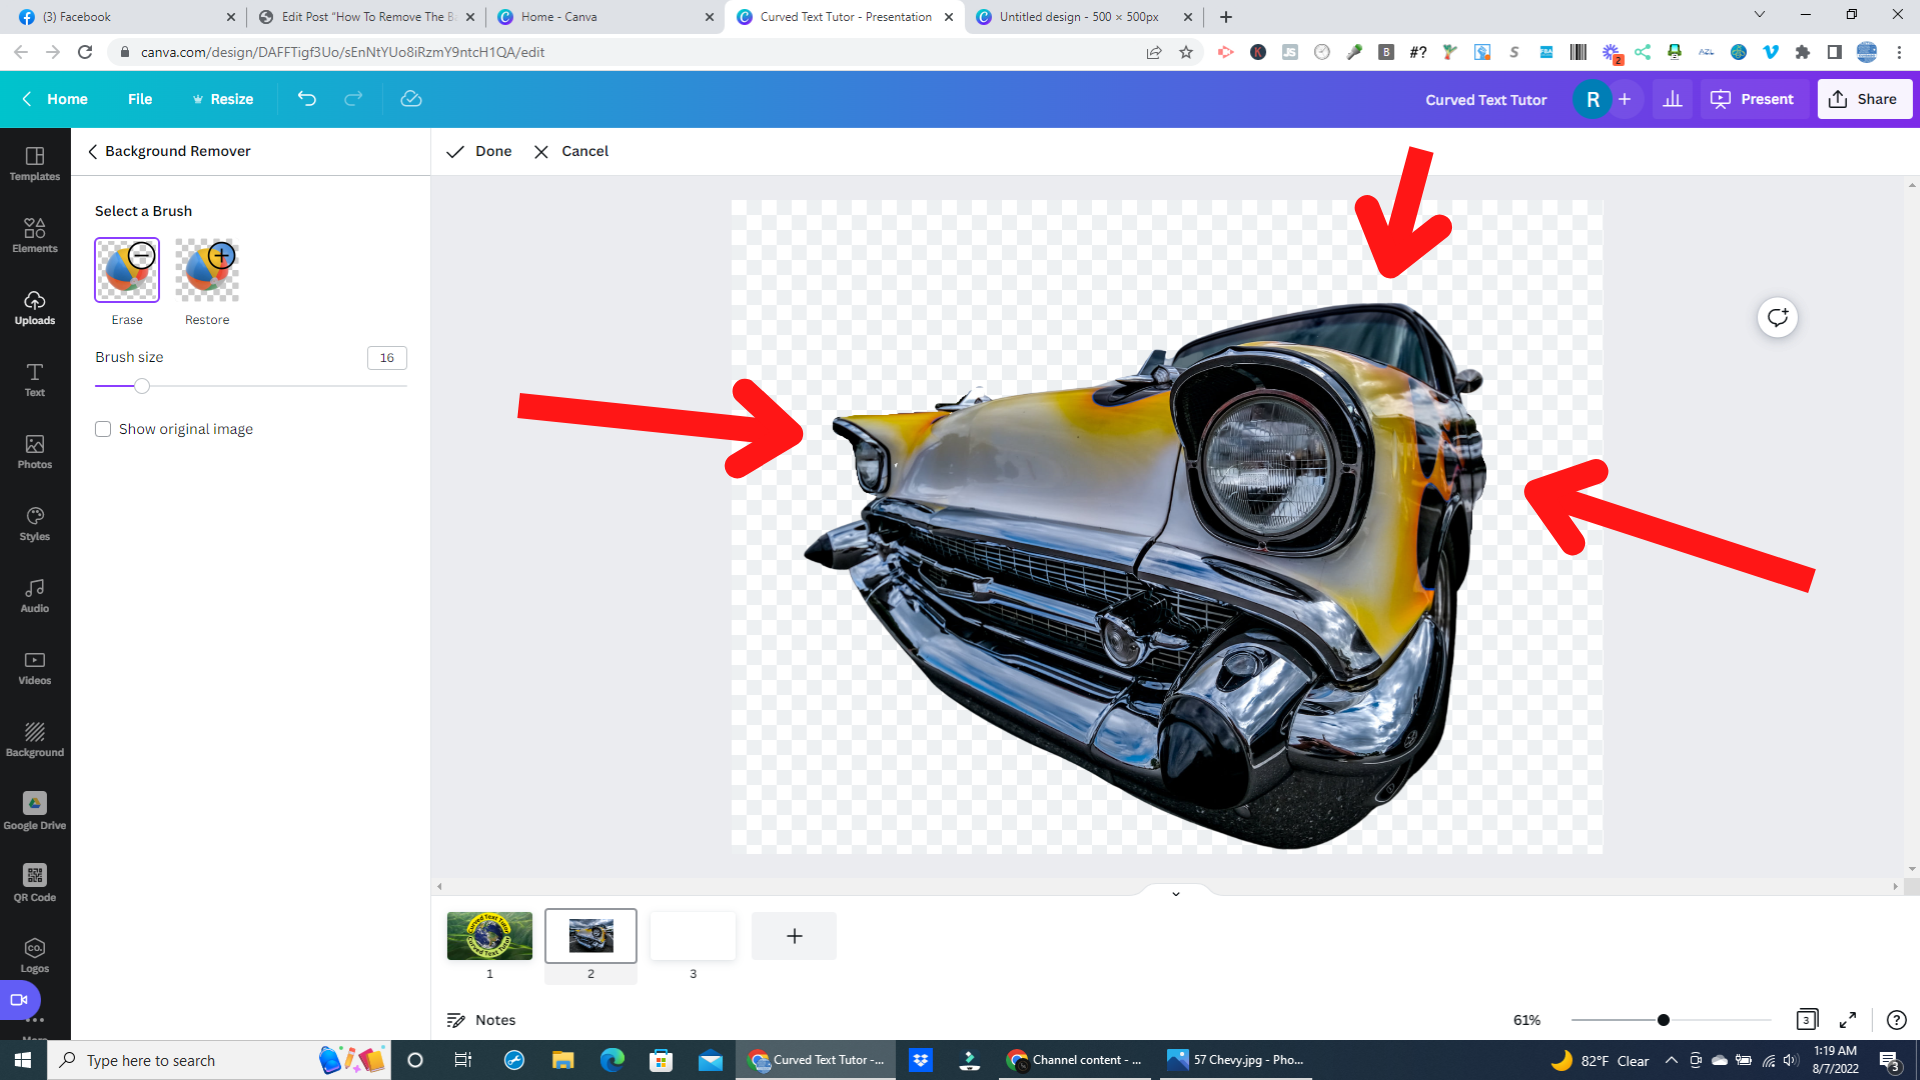Select the Restore brush

click(x=206, y=270)
